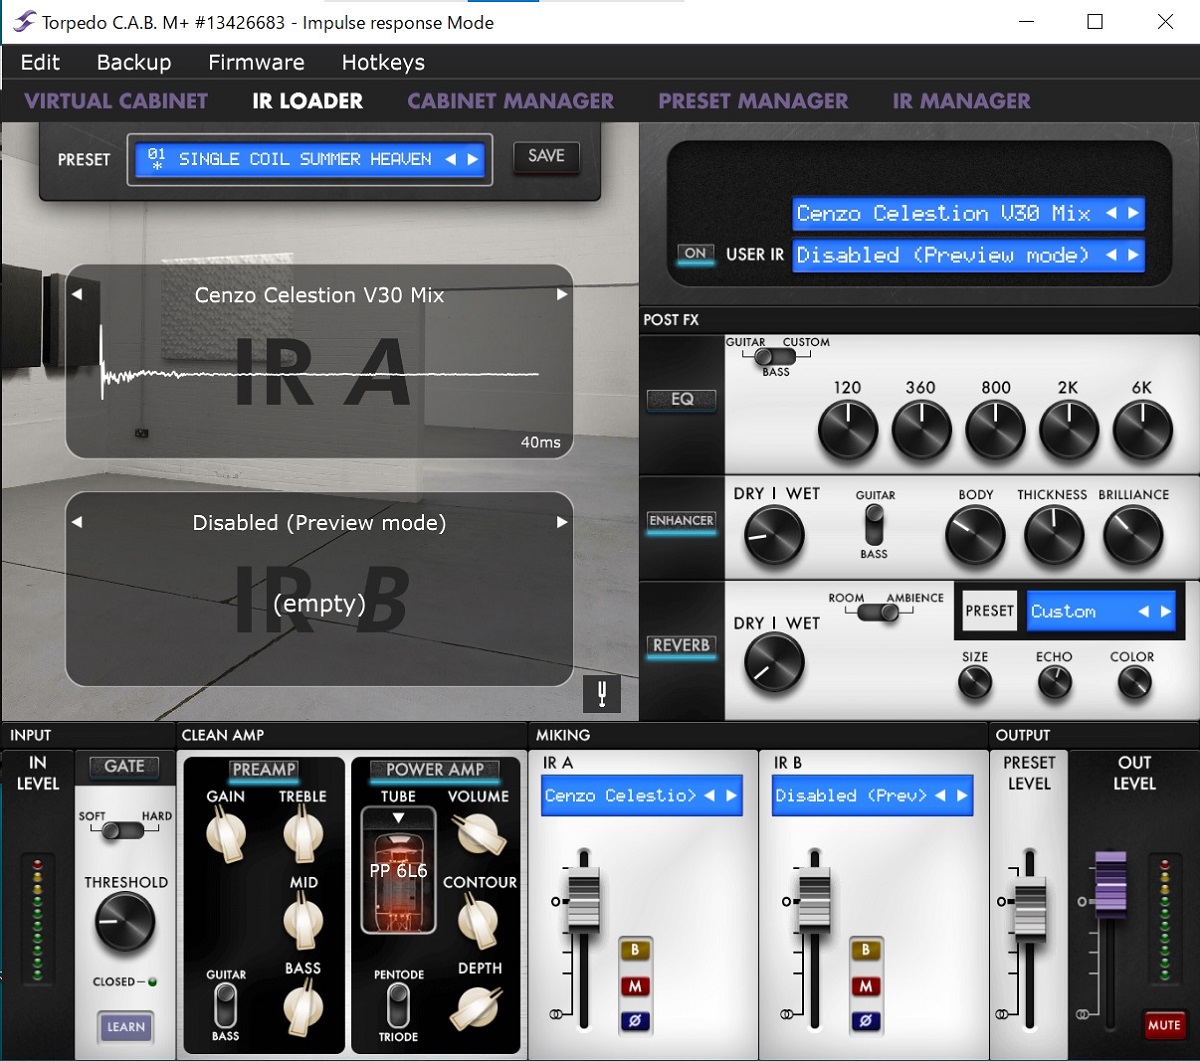
Task: Click the Enhancer Dry/Wet knob
Action: (775, 536)
